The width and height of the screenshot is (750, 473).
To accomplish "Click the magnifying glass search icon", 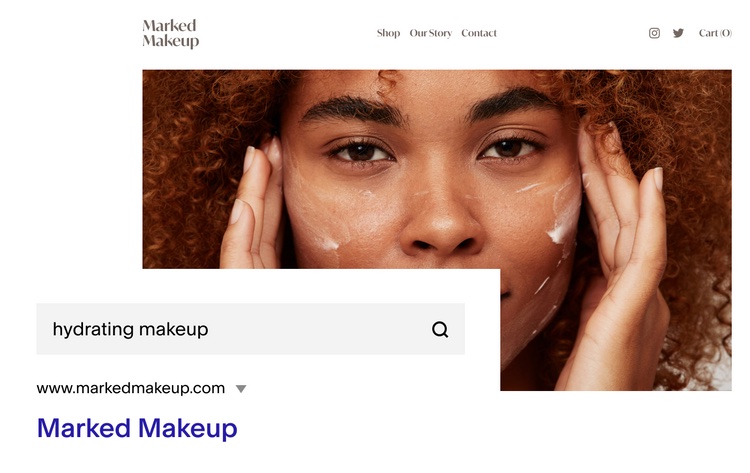I will (440, 329).
